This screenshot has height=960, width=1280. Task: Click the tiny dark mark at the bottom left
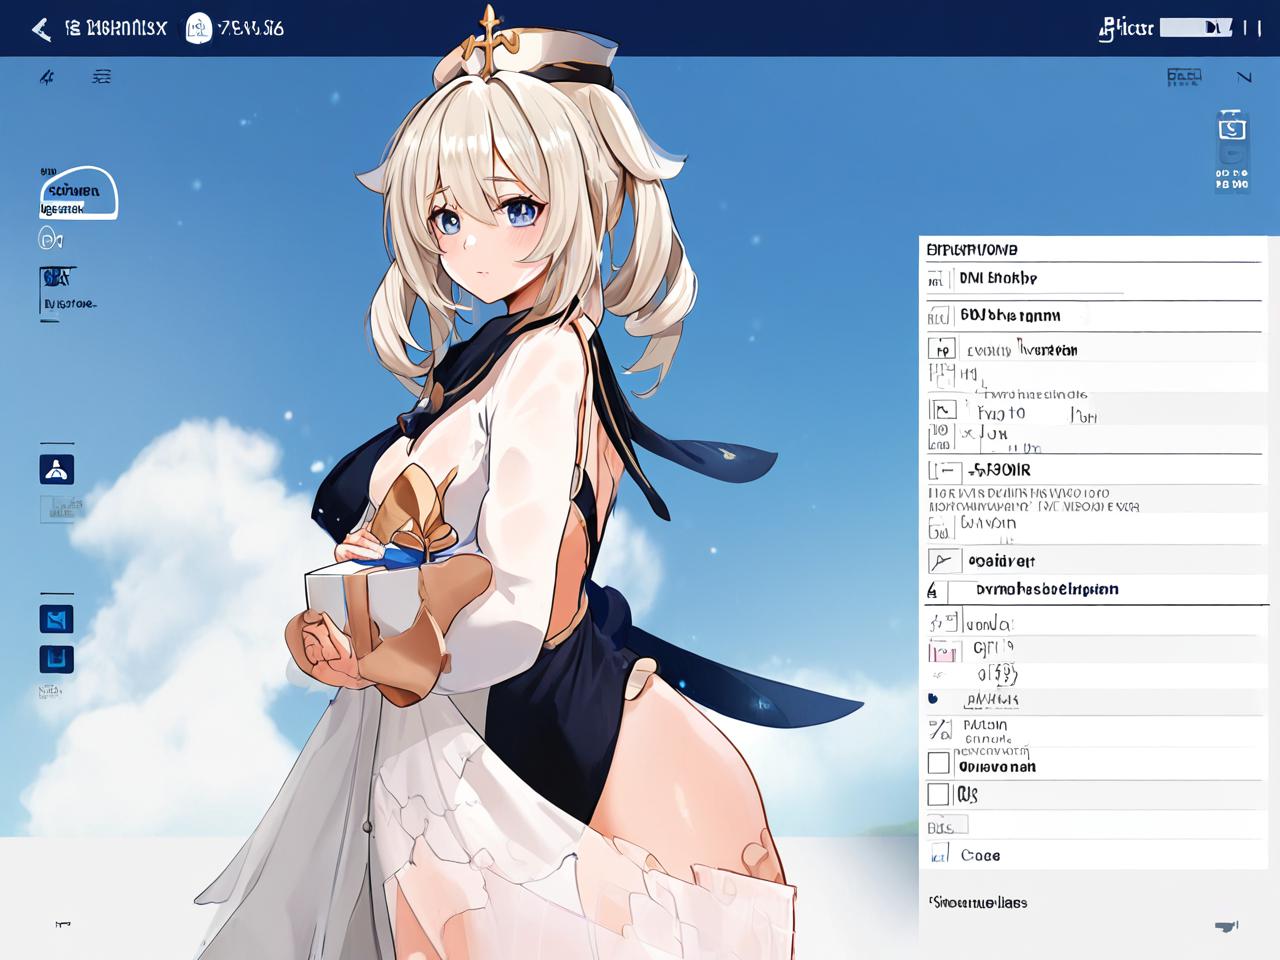click(x=63, y=925)
